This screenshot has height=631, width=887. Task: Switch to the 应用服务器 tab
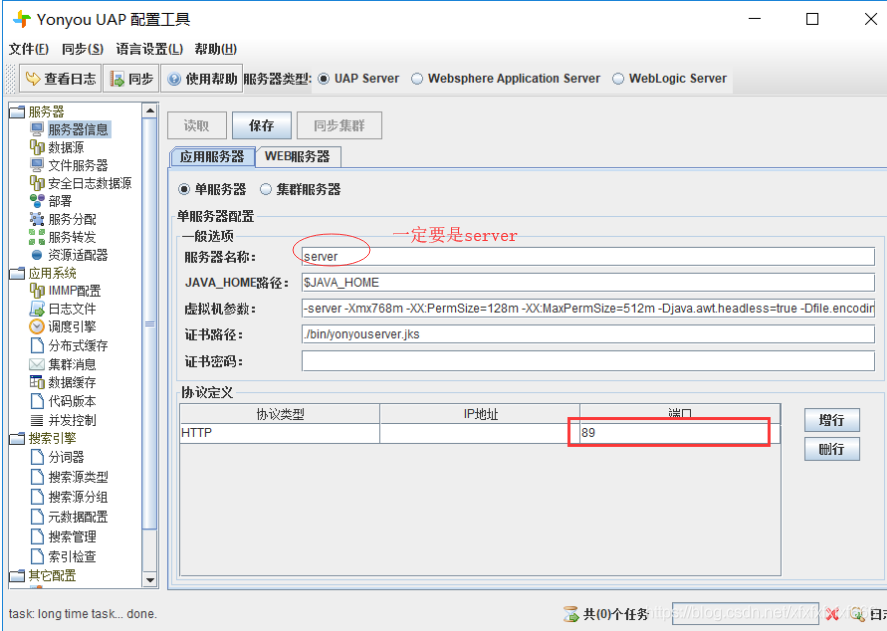tap(212, 157)
